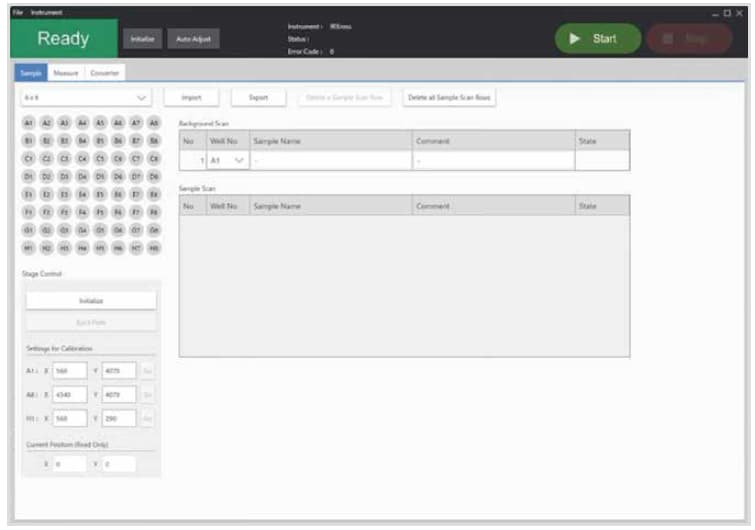Image resolution: width=755 pixels, height=530 pixels.
Task: Click the Set button for H1 calibration
Action: pos(147,418)
